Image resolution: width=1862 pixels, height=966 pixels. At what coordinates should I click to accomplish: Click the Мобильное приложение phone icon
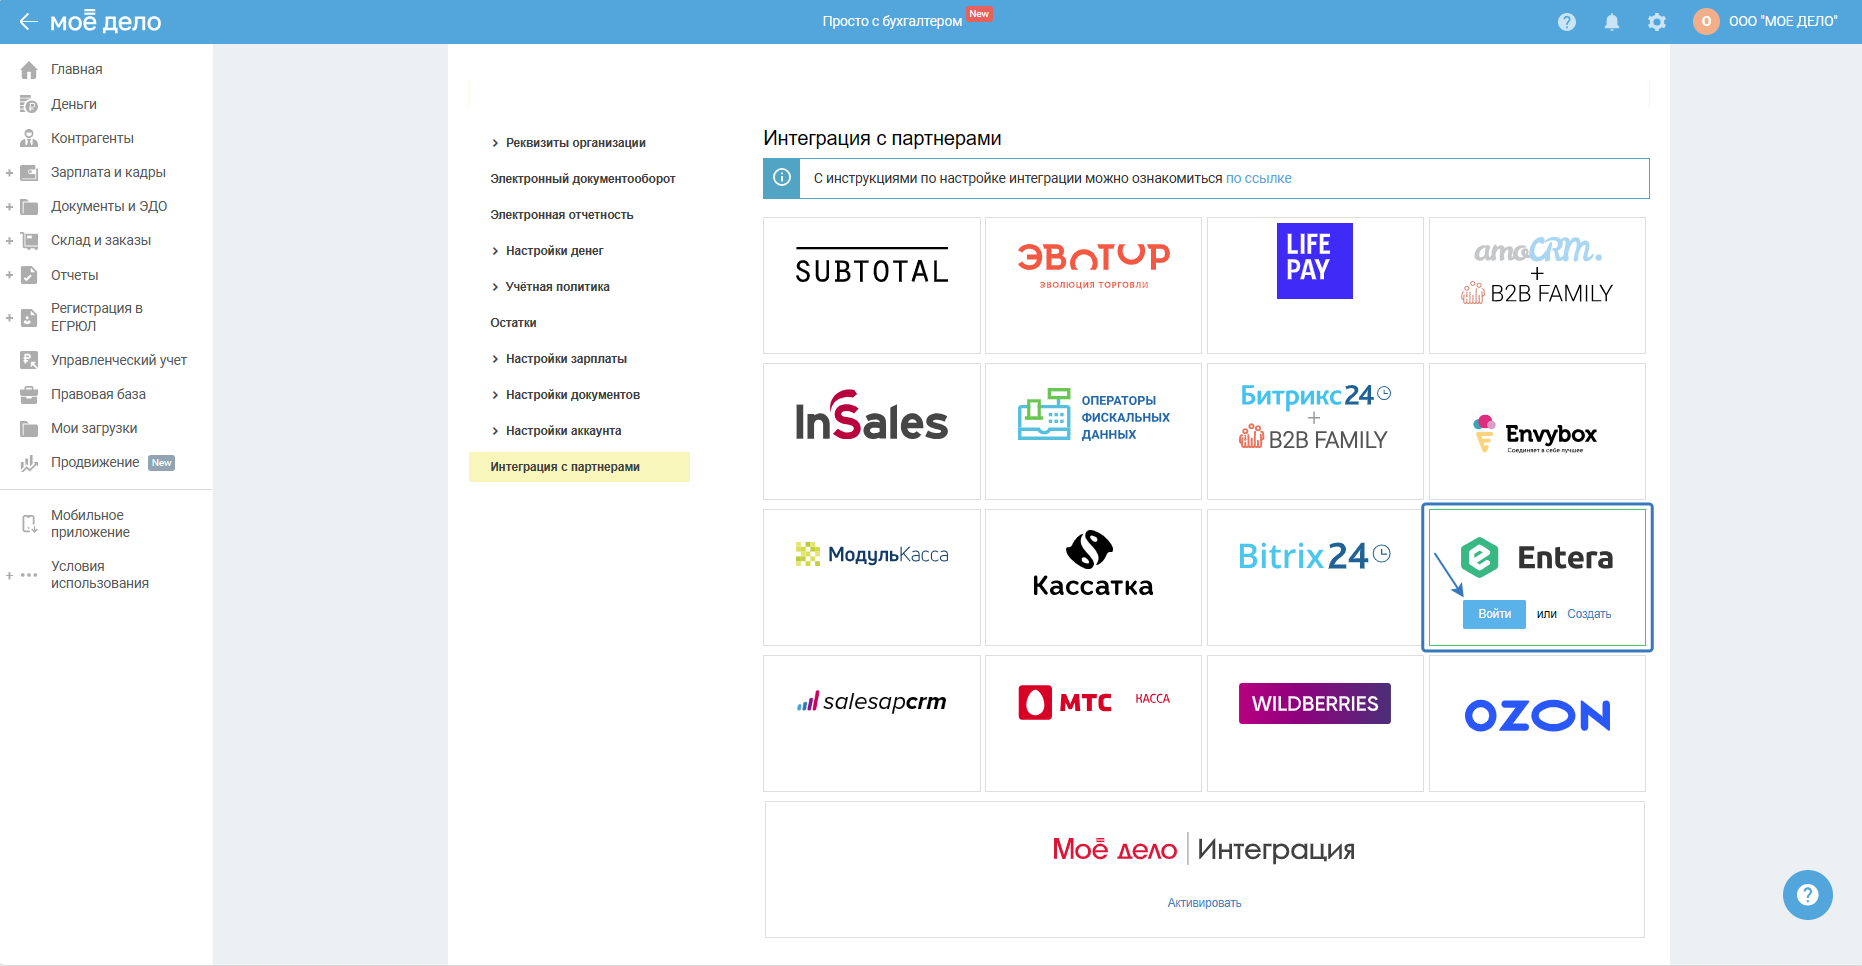[29, 524]
